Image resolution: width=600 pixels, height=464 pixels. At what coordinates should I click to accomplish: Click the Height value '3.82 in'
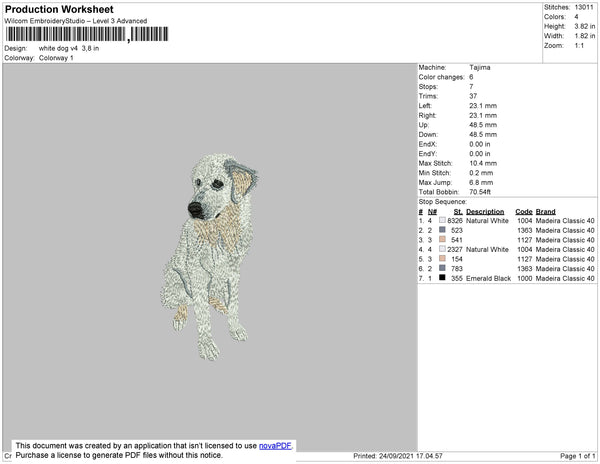tap(585, 26)
